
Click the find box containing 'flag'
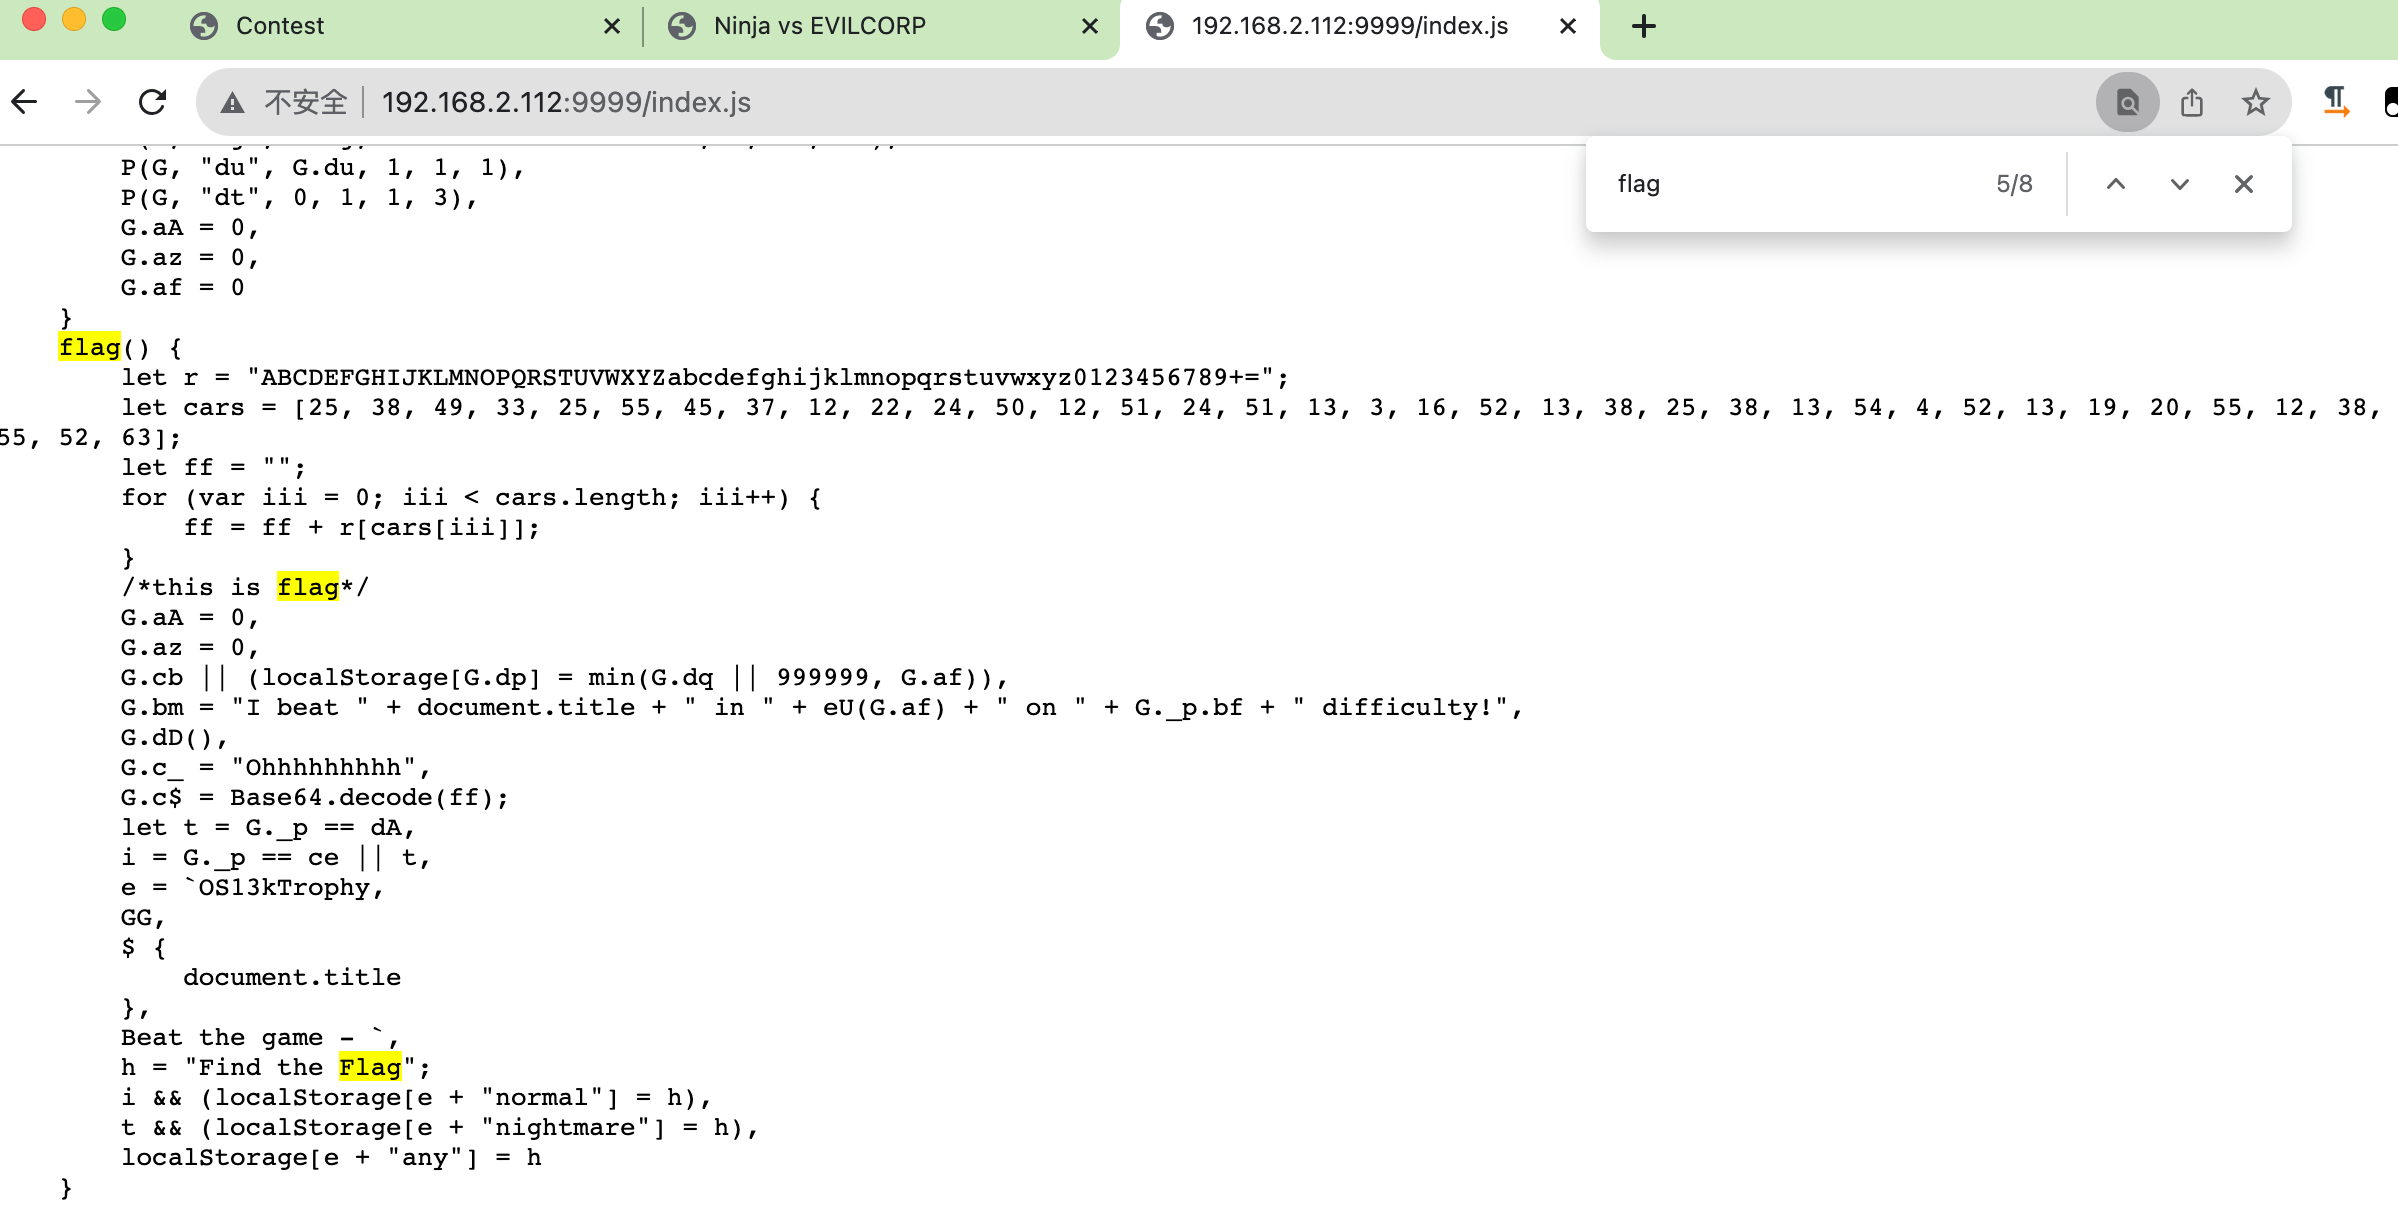point(1790,184)
